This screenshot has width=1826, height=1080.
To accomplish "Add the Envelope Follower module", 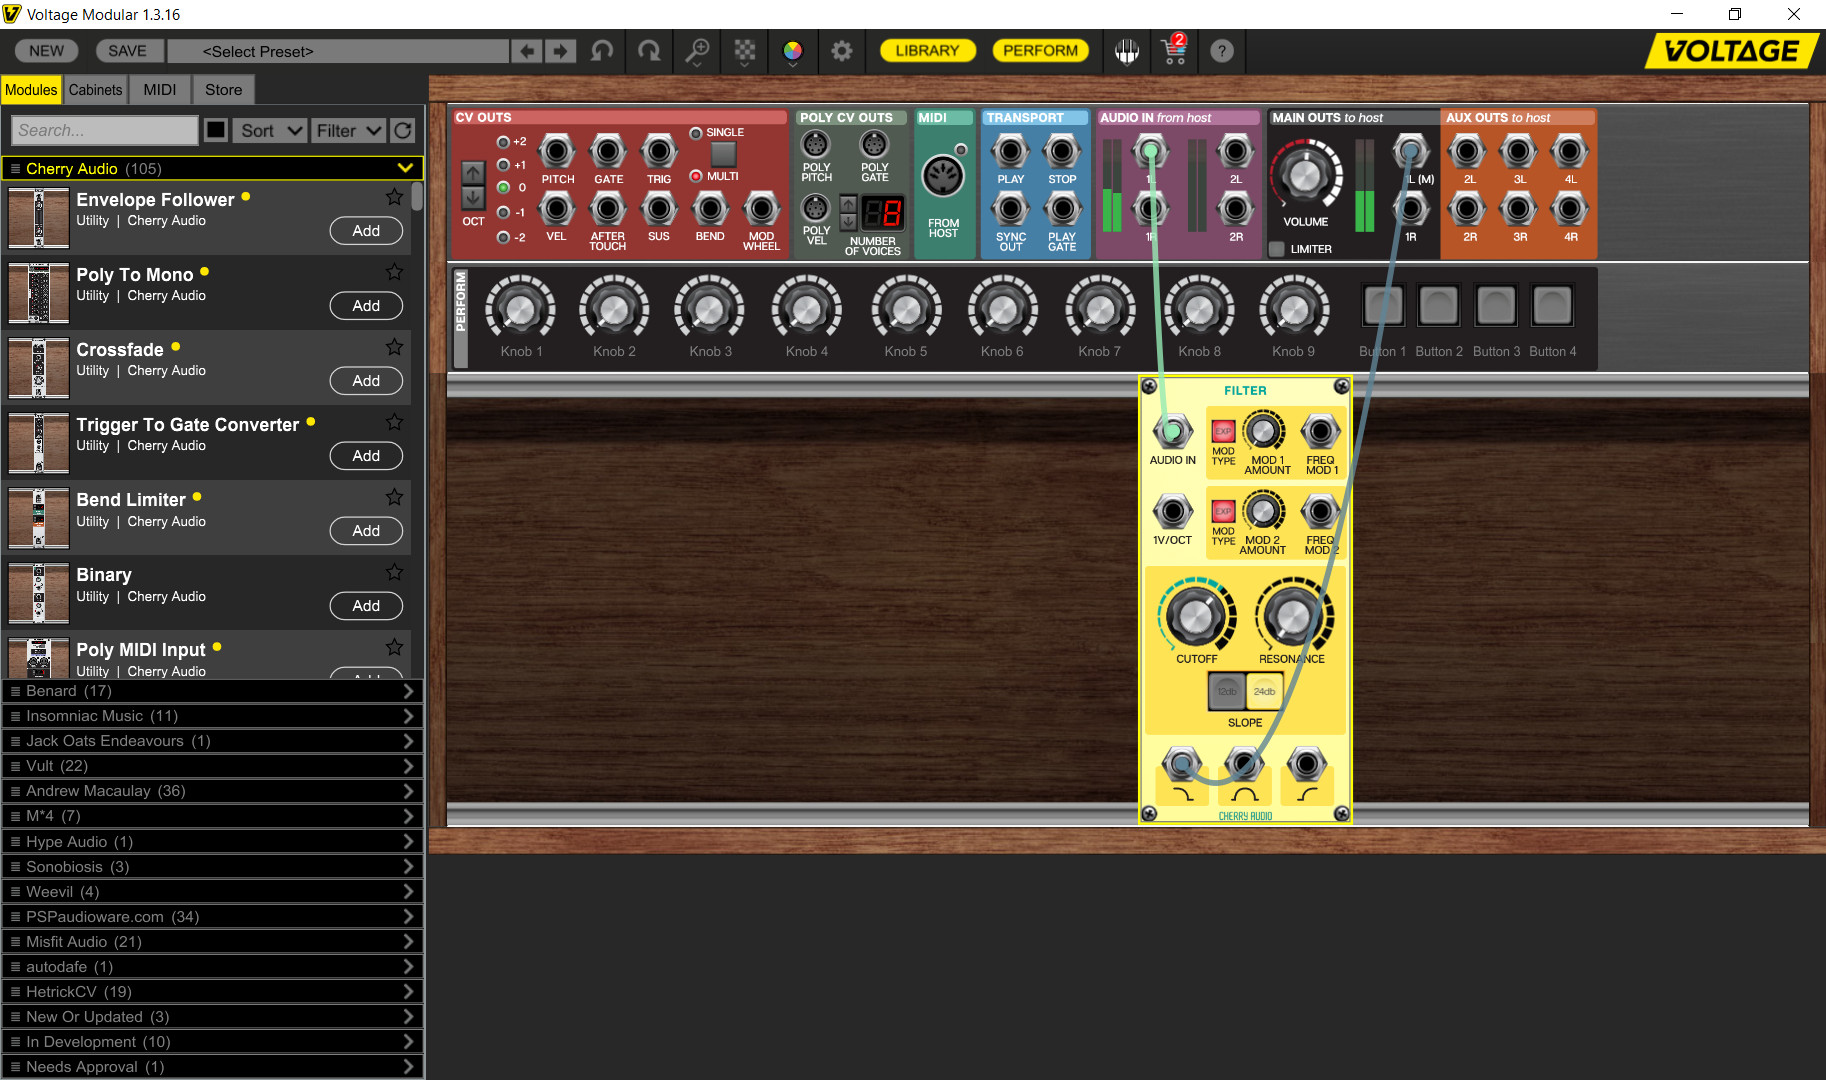I will pos(366,231).
